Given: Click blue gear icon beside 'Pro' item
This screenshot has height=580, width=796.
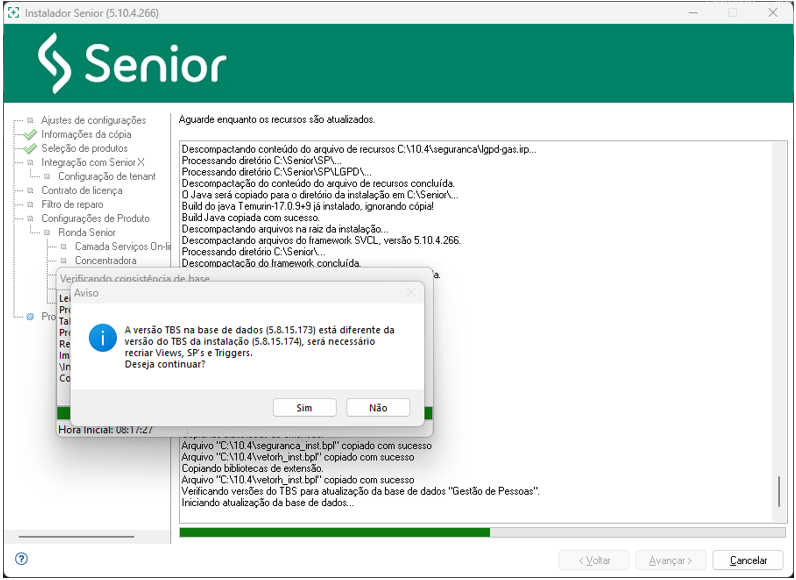Looking at the screenshot, I should click(x=30, y=317).
